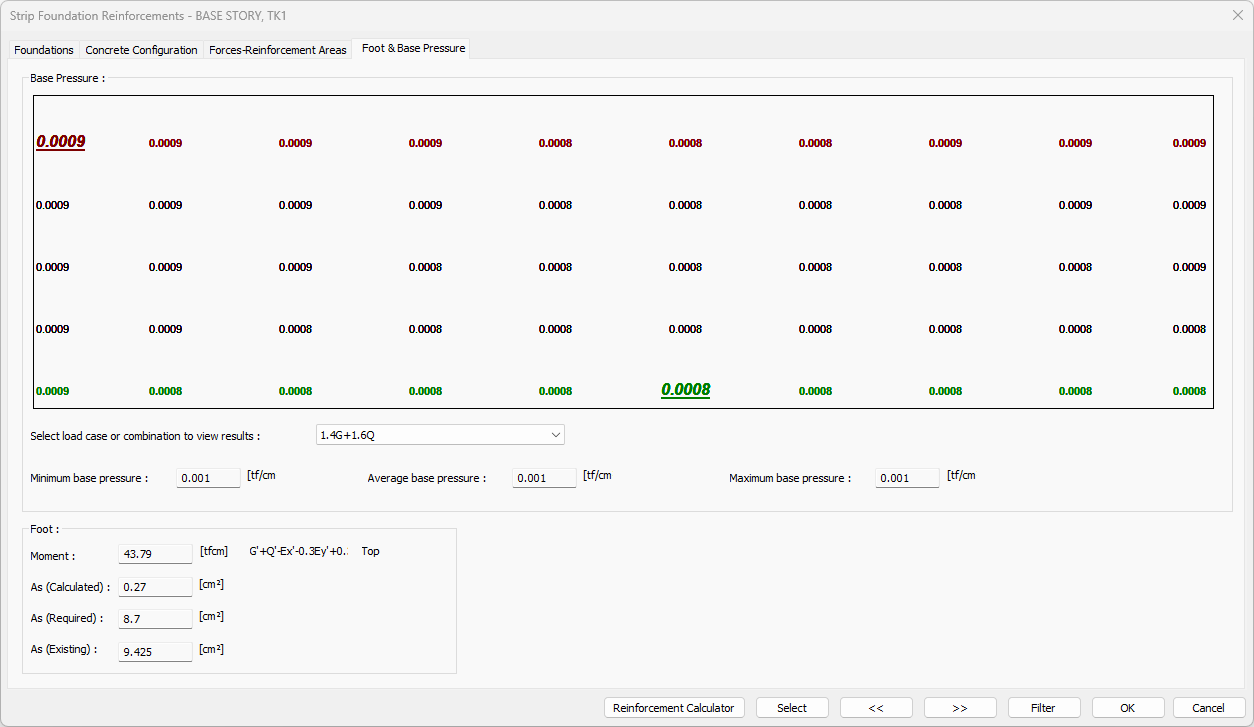The width and height of the screenshot is (1254, 727).
Task: Click the Moment value field
Action: 155,554
